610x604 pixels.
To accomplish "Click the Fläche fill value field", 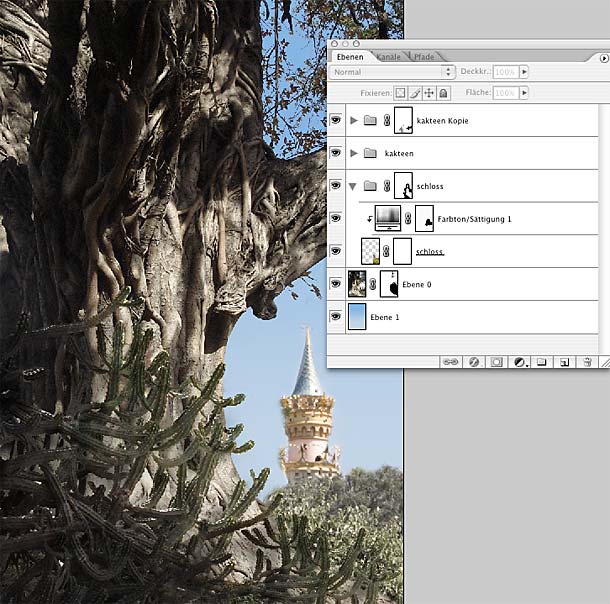I will [505, 93].
